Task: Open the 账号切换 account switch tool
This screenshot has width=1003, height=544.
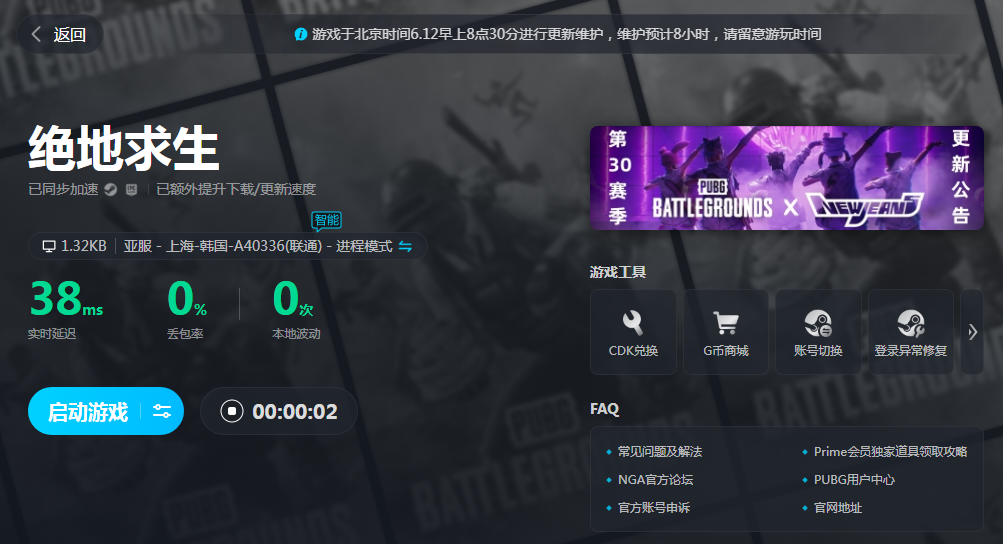Action: (818, 332)
